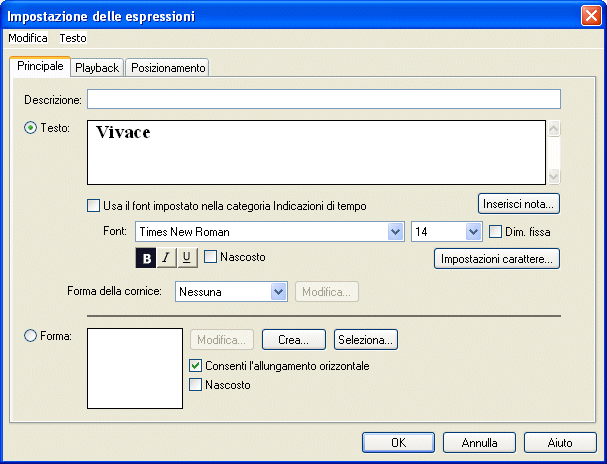Viewport: 607px width, 464px height.
Task: Uncheck Consenti l'allungamento orizzontale
Action: coord(196,366)
